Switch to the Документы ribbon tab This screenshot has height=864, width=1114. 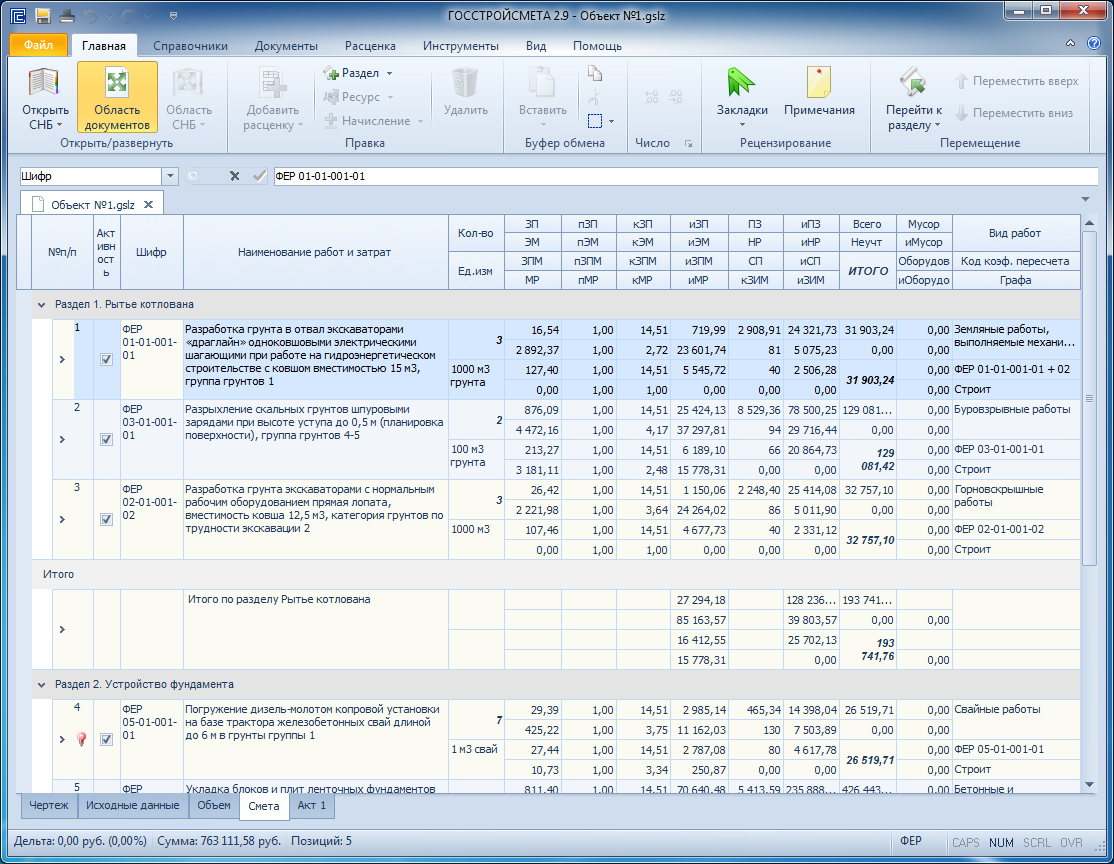click(x=286, y=45)
